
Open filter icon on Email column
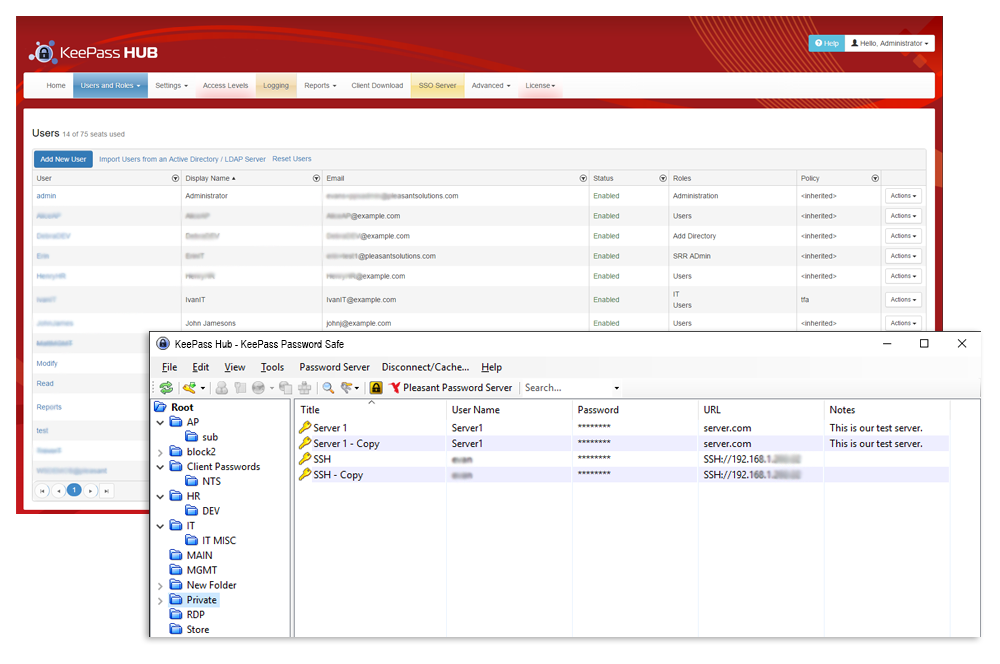coord(583,179)
